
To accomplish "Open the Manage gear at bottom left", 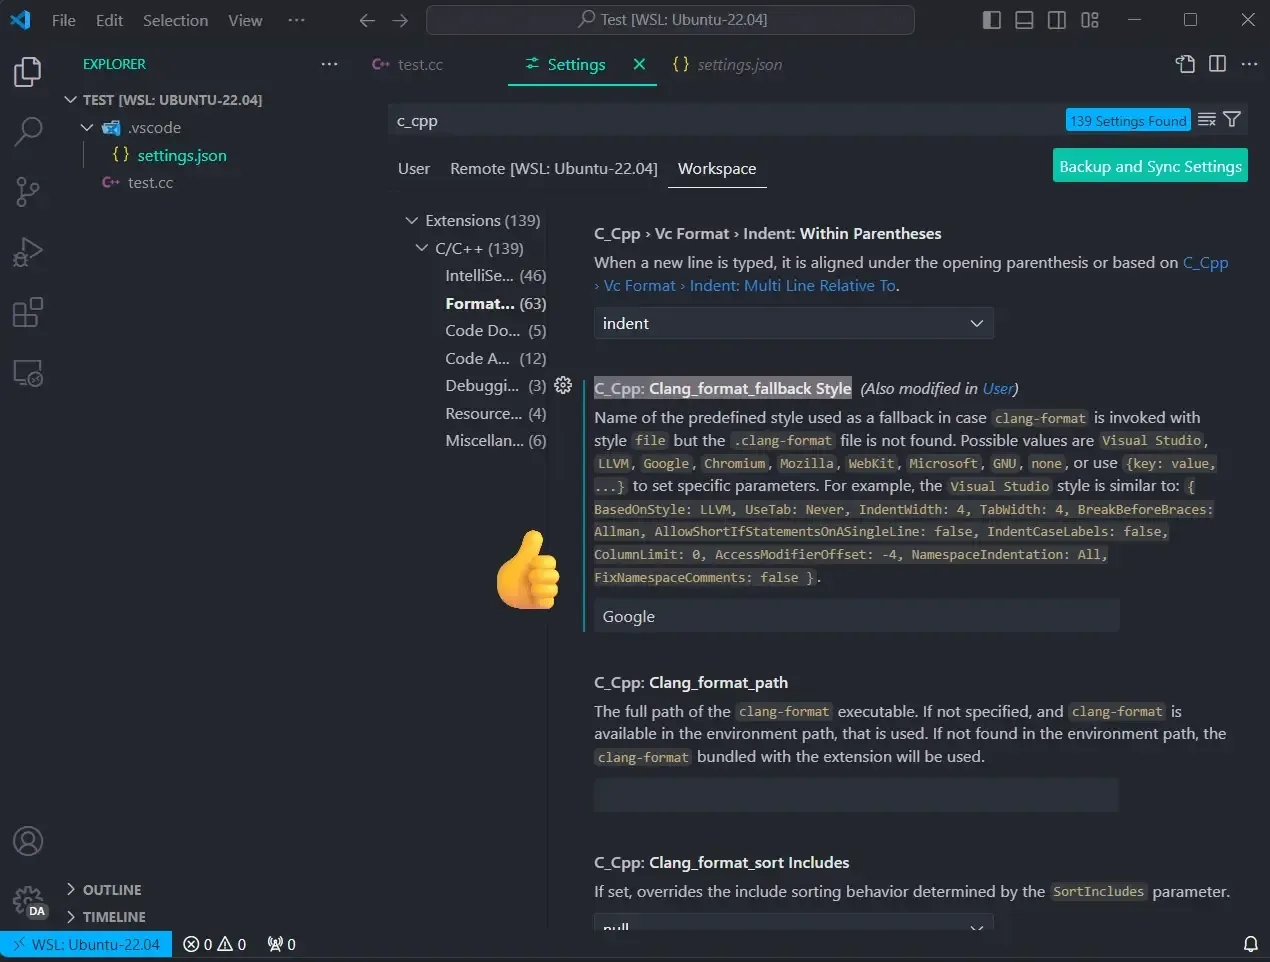I will 28,899.
